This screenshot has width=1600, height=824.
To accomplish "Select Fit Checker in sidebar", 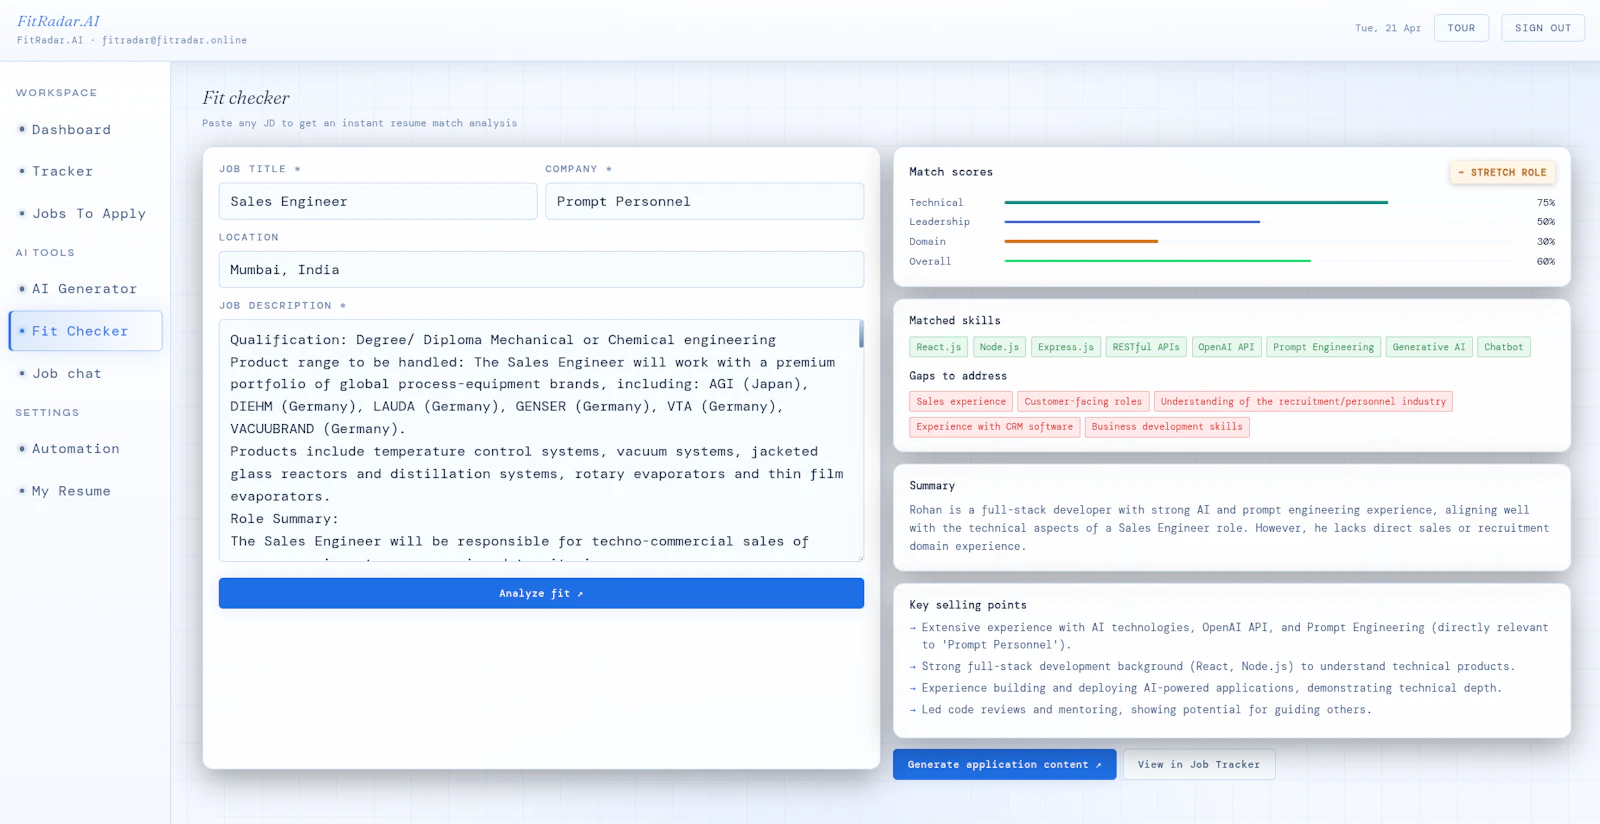I will 85,331.
